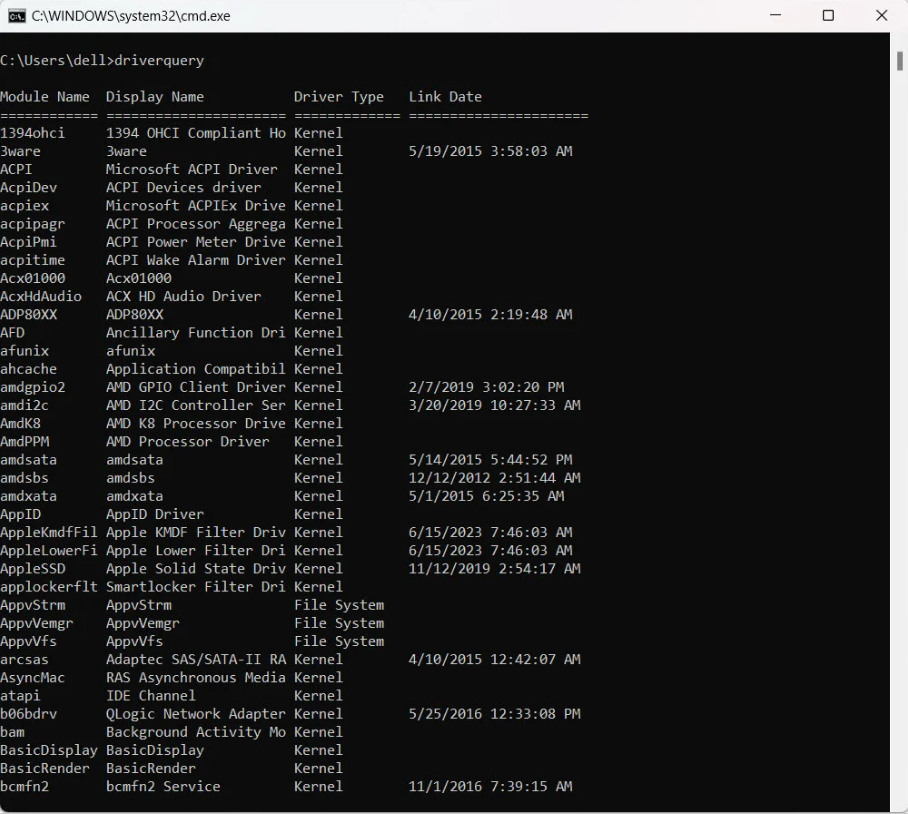Click the Driver Type column header
The width and height of the screenshot is (908, 814).
[339, 97]
